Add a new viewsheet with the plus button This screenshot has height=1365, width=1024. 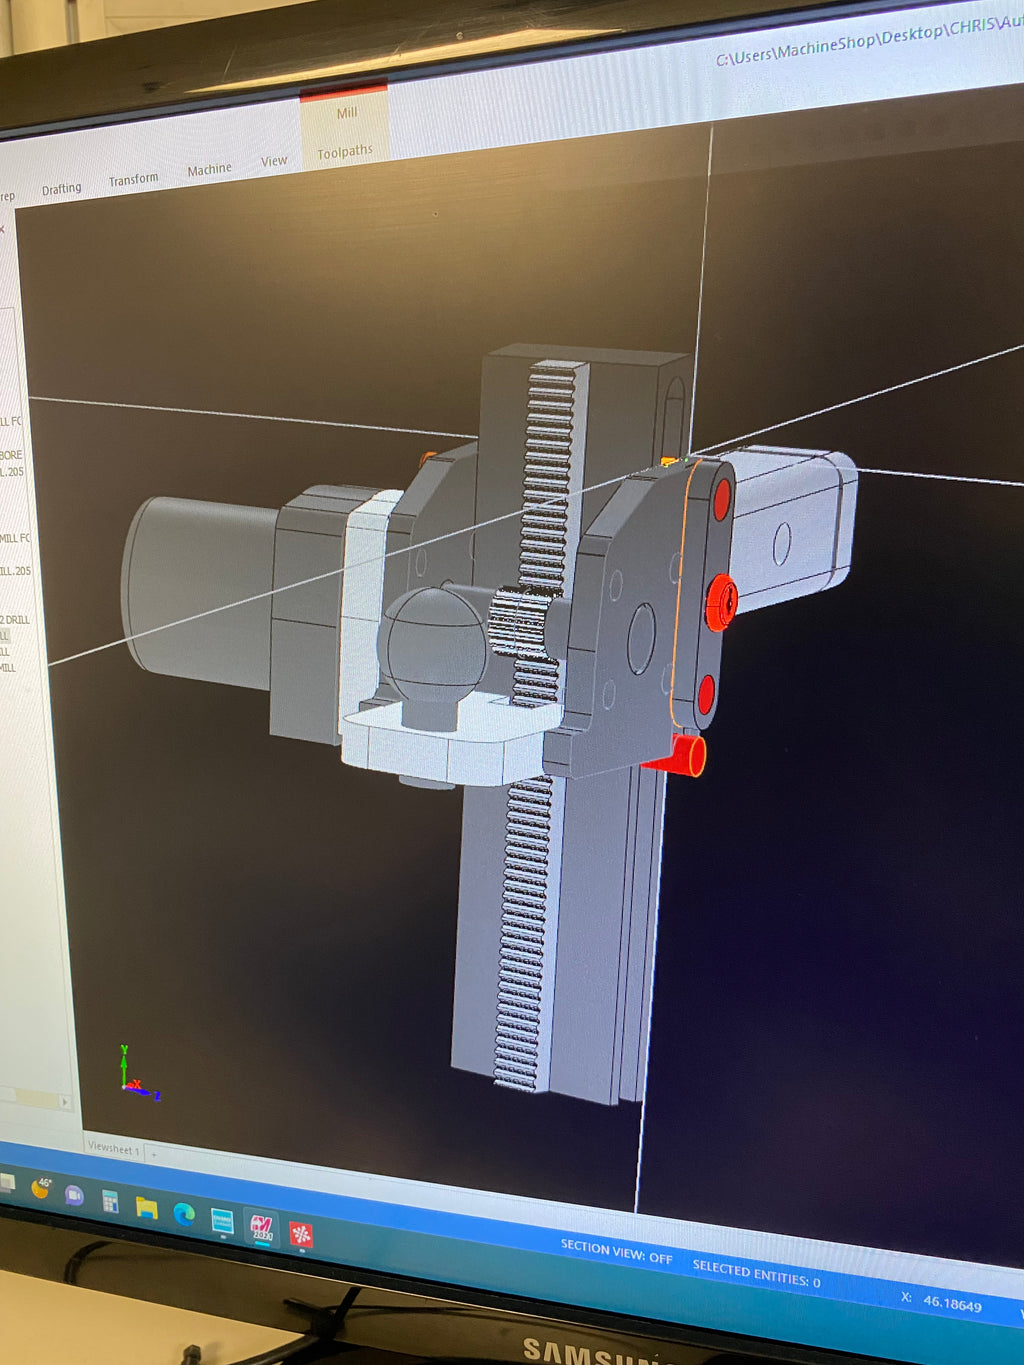152,1152
